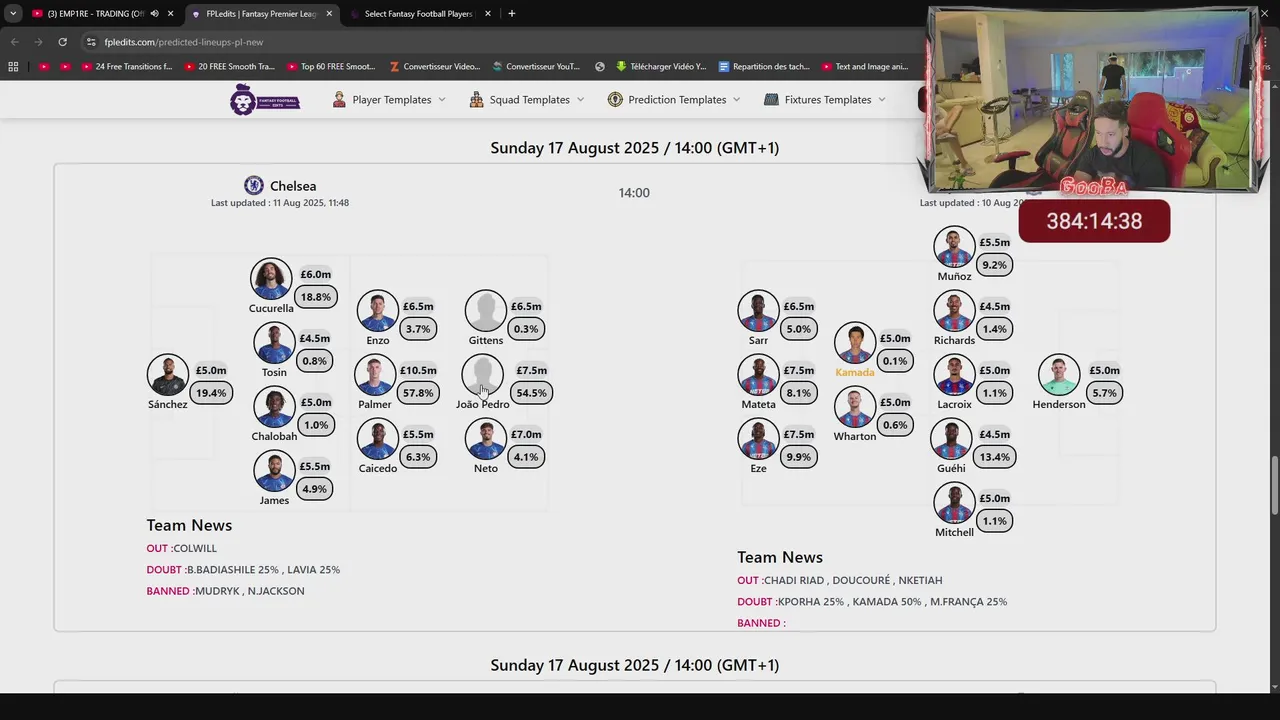Image resolution: width=1280 pixels, height=720 pixels.
Task: Click the Crystal Palace Team News heading
Action: (x=780, y=557)
